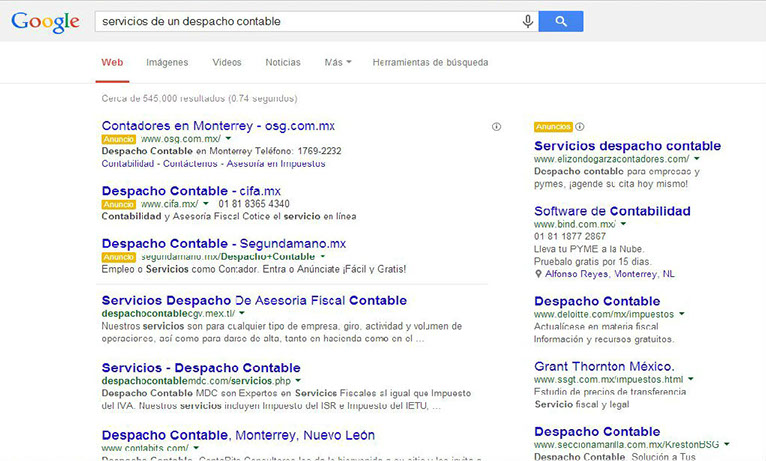This screenshot has height=461, width=766.
Task: Click yellow Anuncios label in sidebar
Action: click(553, 127)
